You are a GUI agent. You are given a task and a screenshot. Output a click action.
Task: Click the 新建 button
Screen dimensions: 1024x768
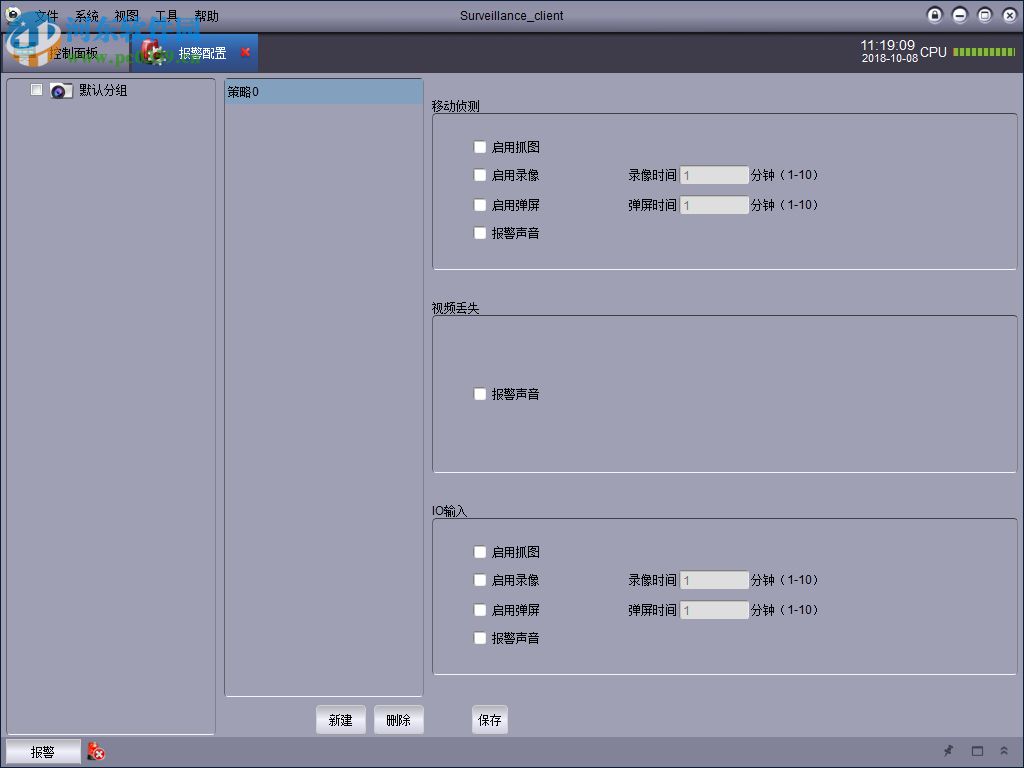(341, 720)
